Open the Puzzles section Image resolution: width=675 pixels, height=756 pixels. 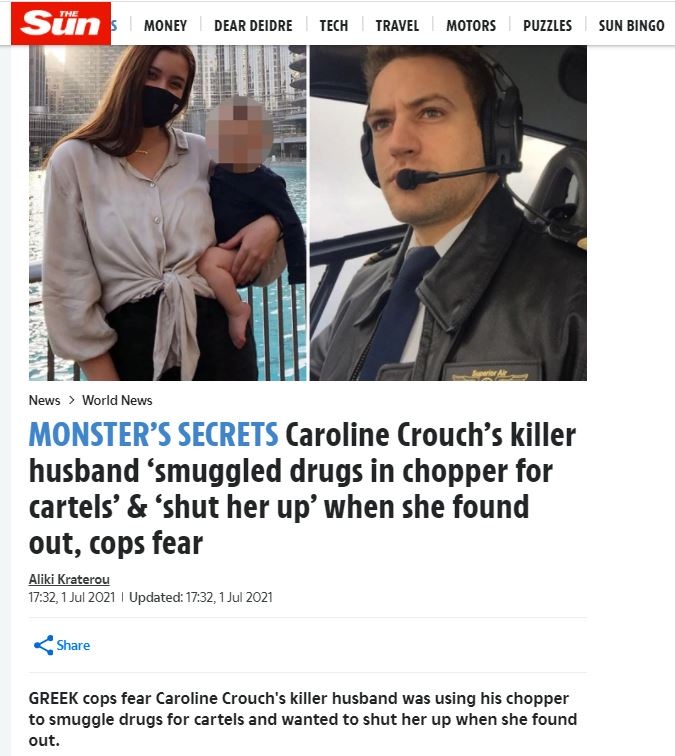click(x=547, y=25)
